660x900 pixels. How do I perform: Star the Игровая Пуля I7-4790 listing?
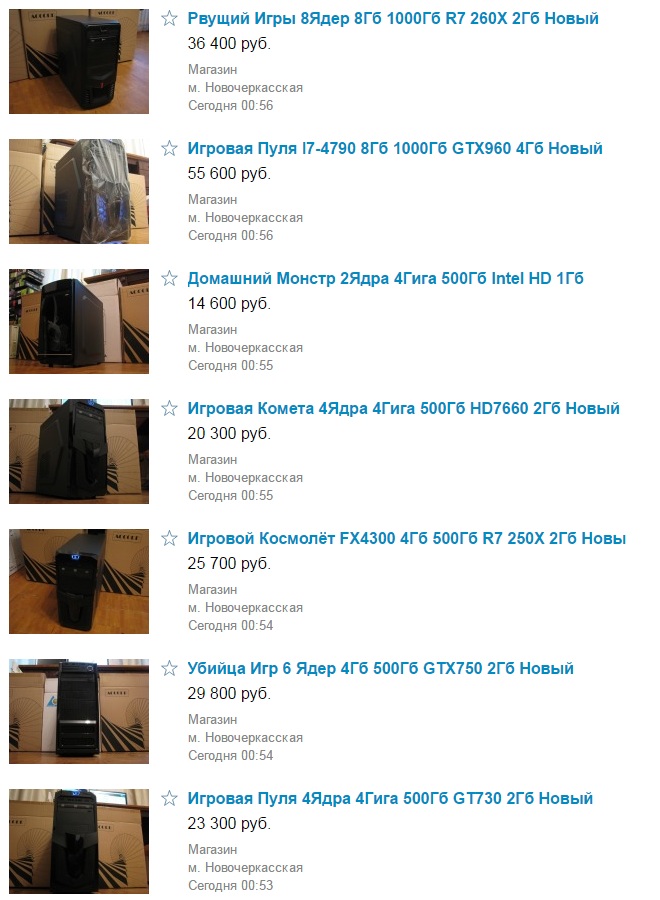(169, 148)
